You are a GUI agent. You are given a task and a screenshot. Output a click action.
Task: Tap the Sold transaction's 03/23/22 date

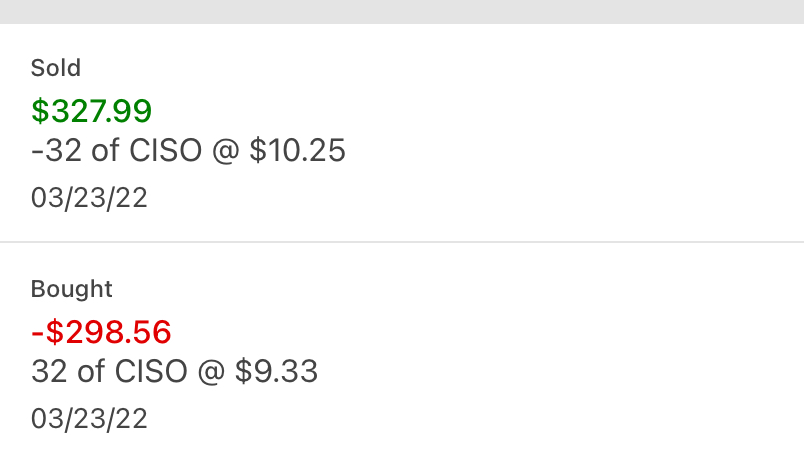coord(89,197)
